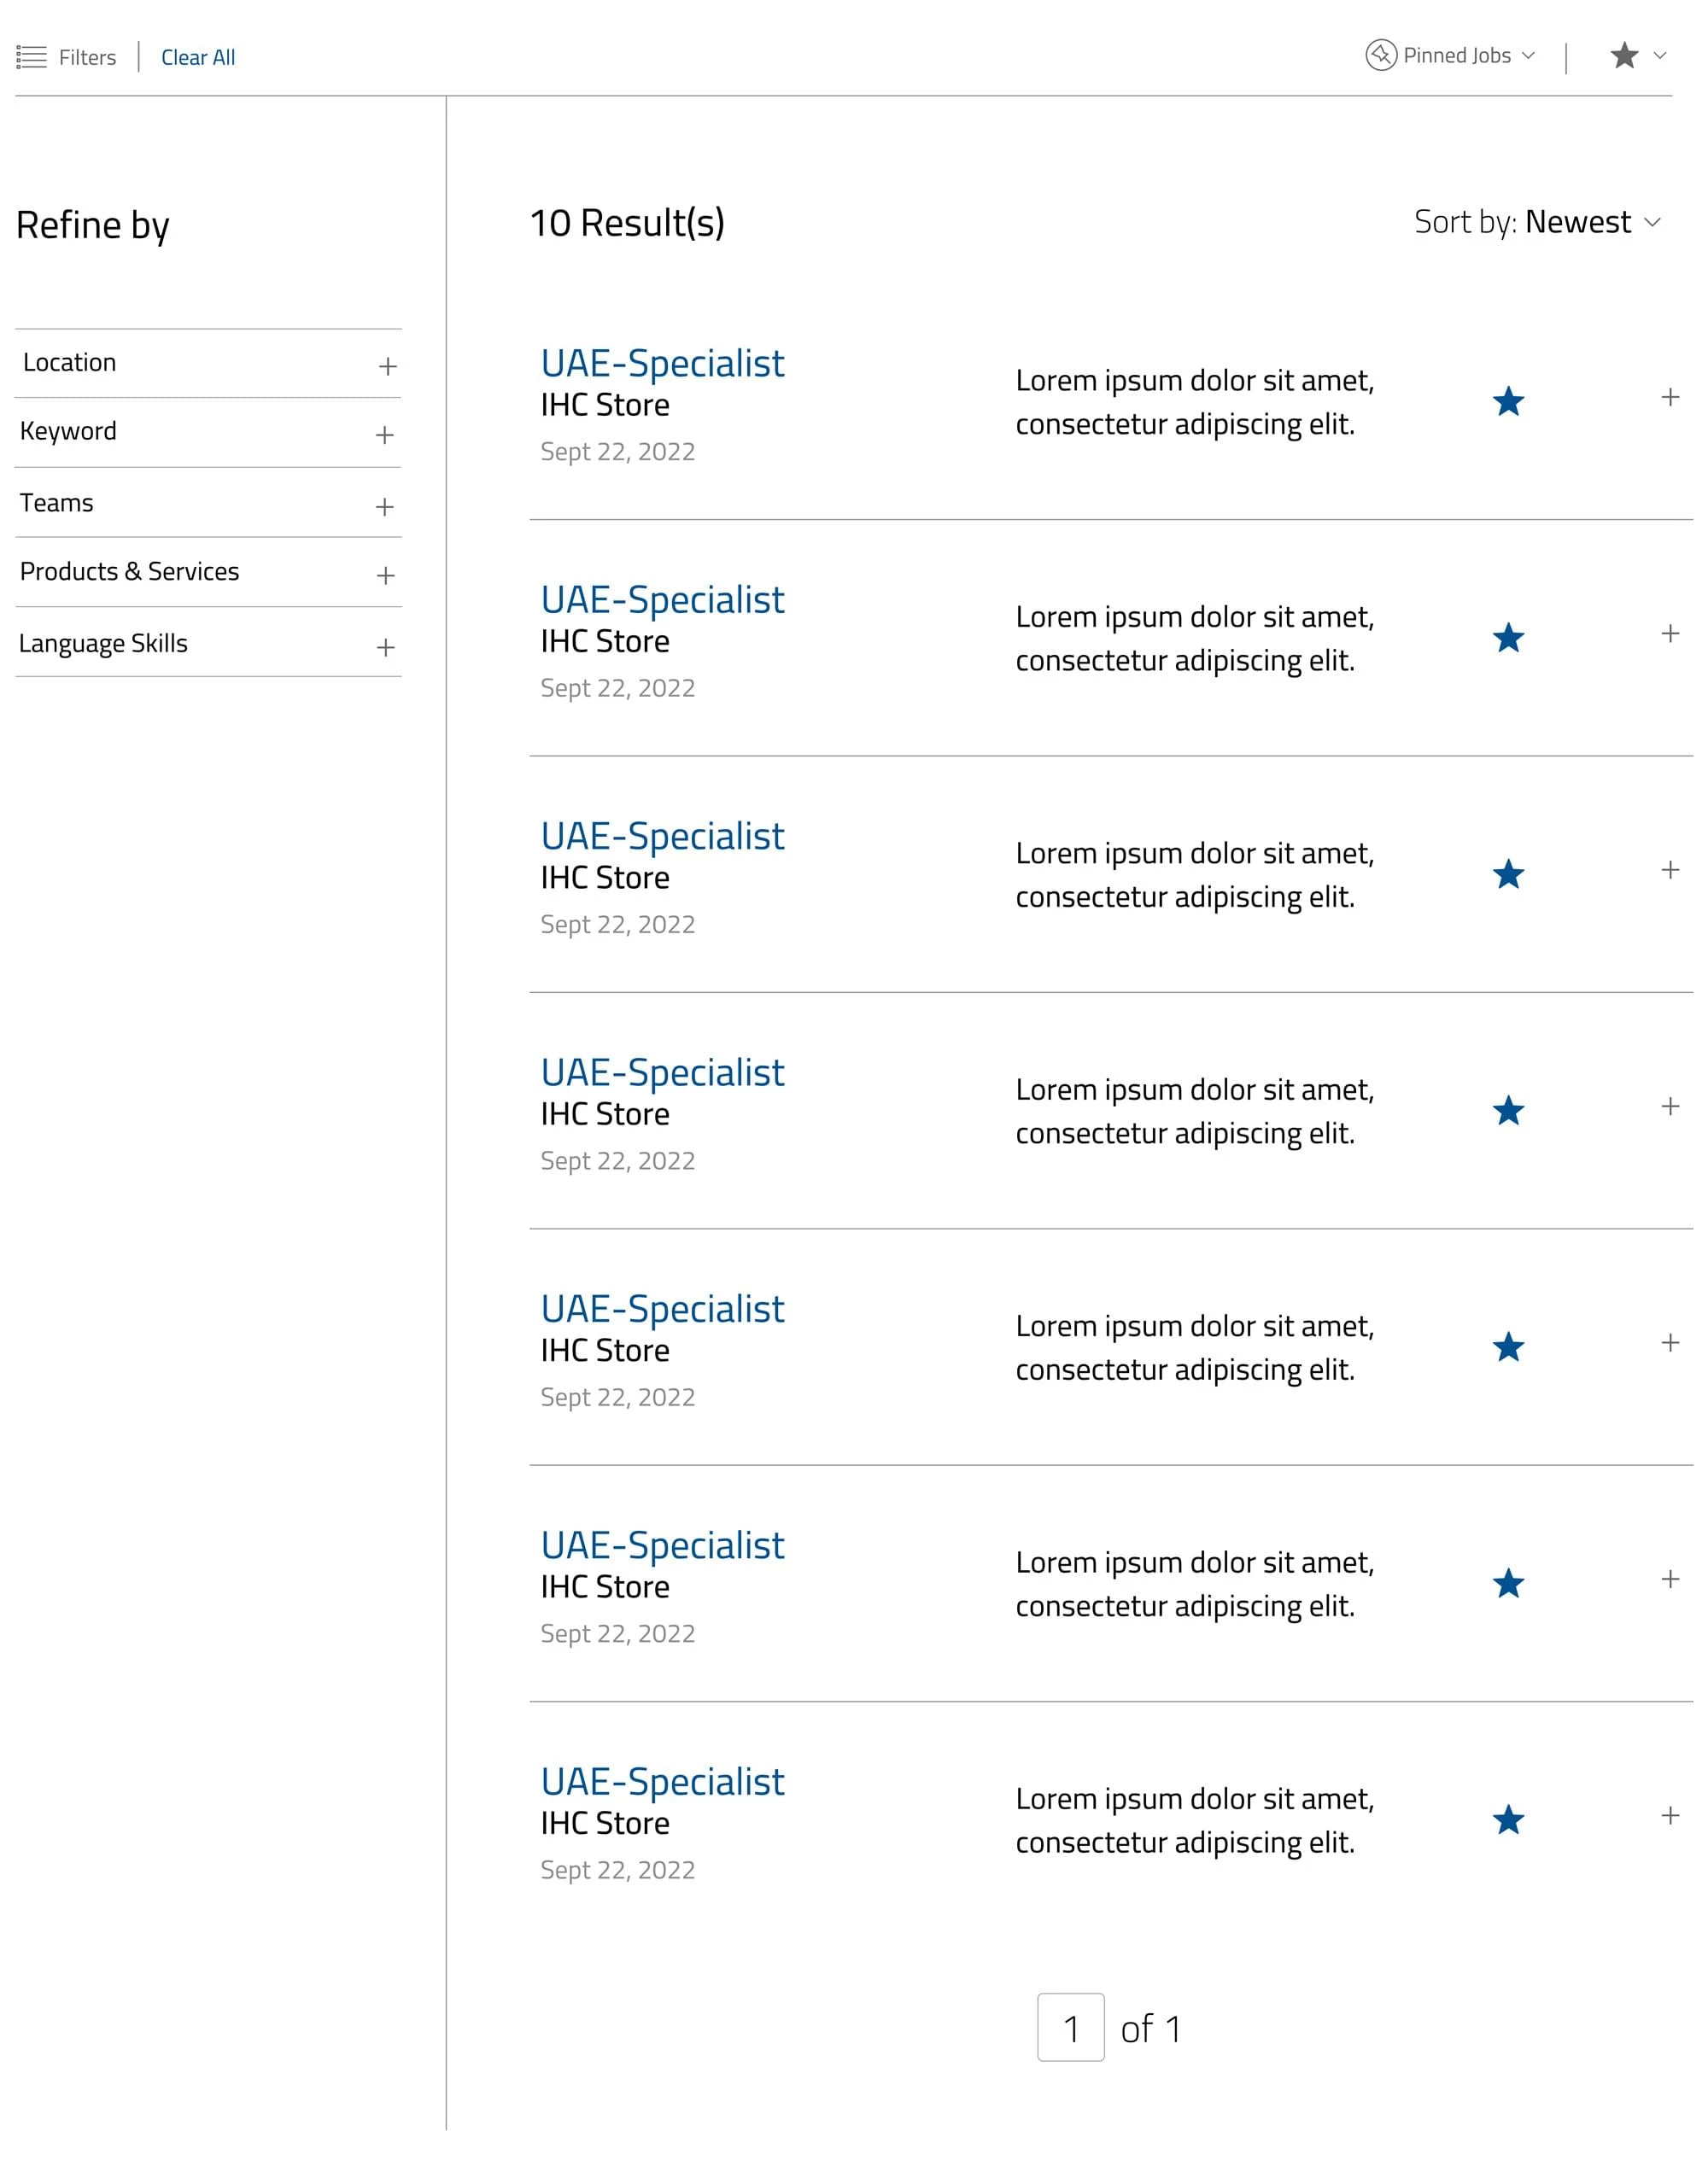Click the blue star on fourth job listing

point(1508,1110)
